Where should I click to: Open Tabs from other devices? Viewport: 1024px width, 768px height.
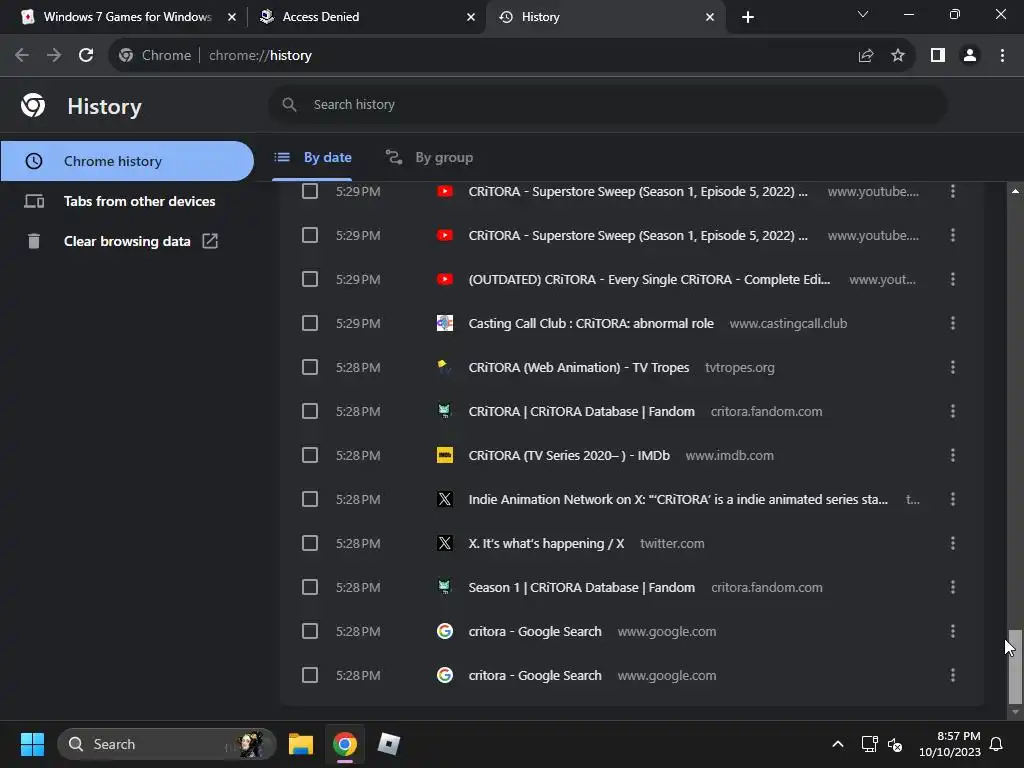click(x=127, y=201)
